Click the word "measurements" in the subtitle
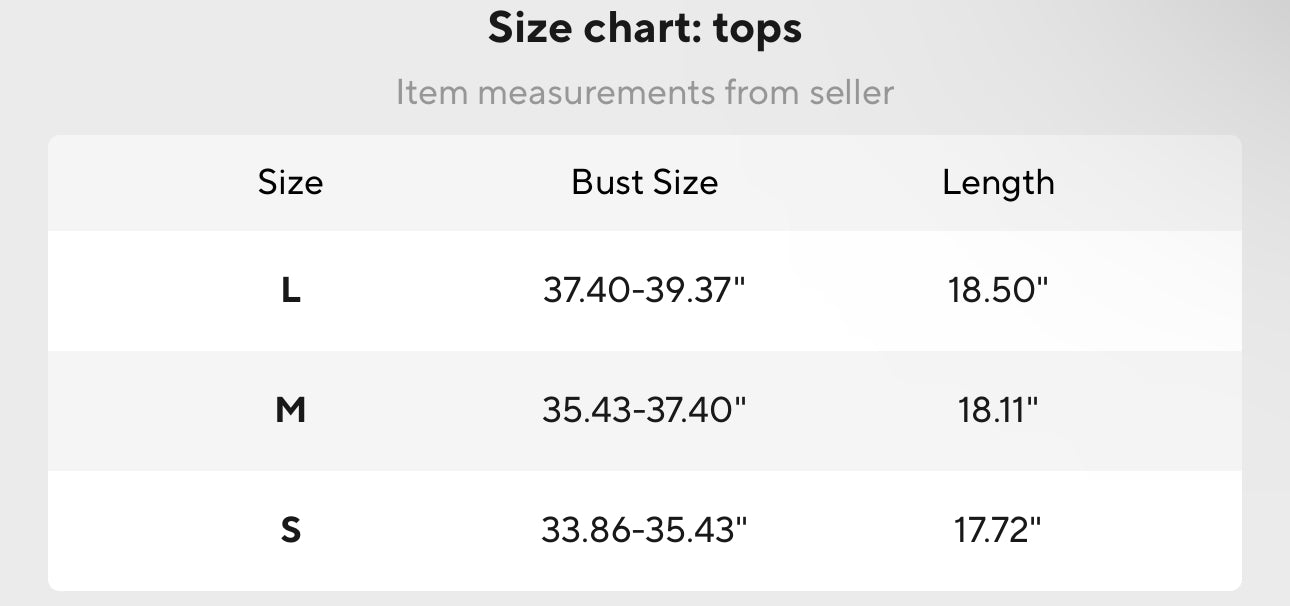 (x=596, y=93)
